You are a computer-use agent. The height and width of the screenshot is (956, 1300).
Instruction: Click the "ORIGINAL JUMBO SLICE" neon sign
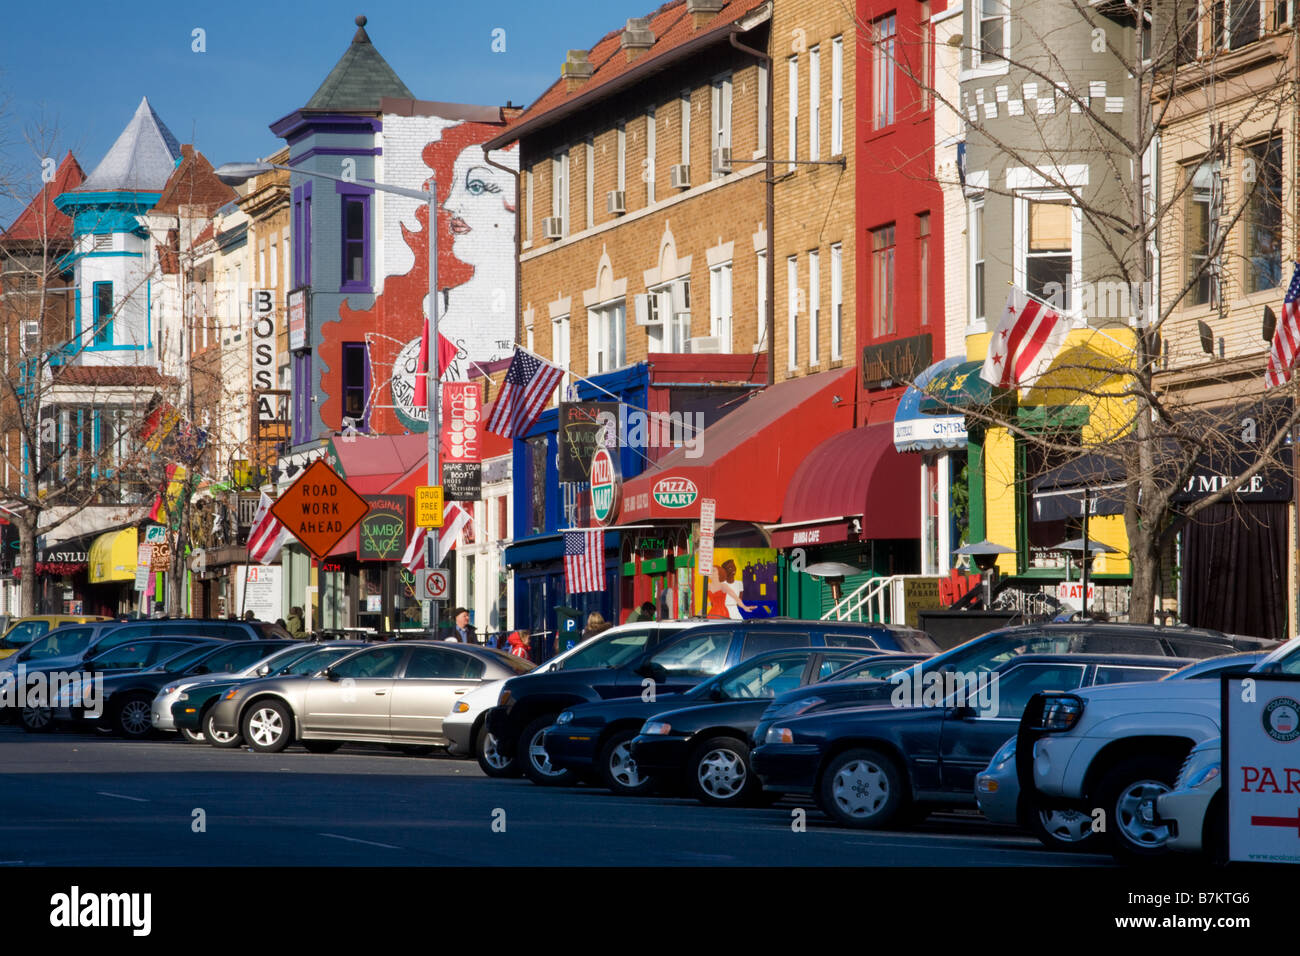point(381,527)
